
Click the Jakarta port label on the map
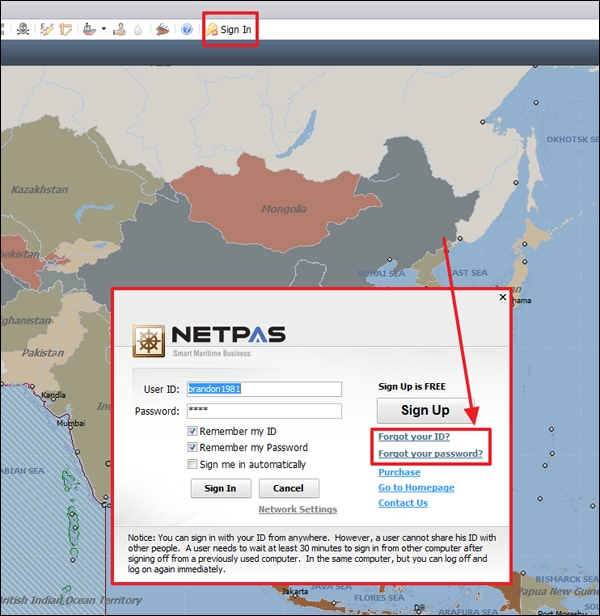point(295,591)
